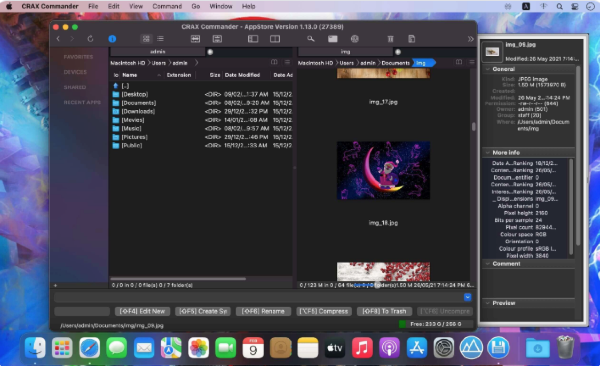Select the admin tab in left pane
The image size is (600, 366).
click(158, 52)
